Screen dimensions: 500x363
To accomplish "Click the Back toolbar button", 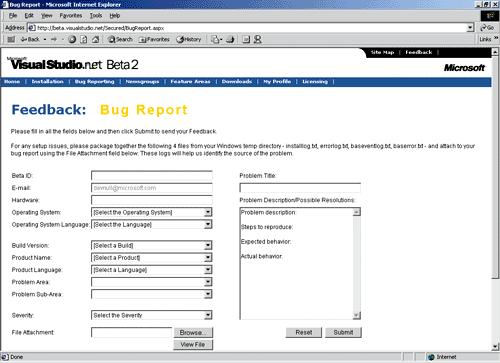I will tap(30, 39).
